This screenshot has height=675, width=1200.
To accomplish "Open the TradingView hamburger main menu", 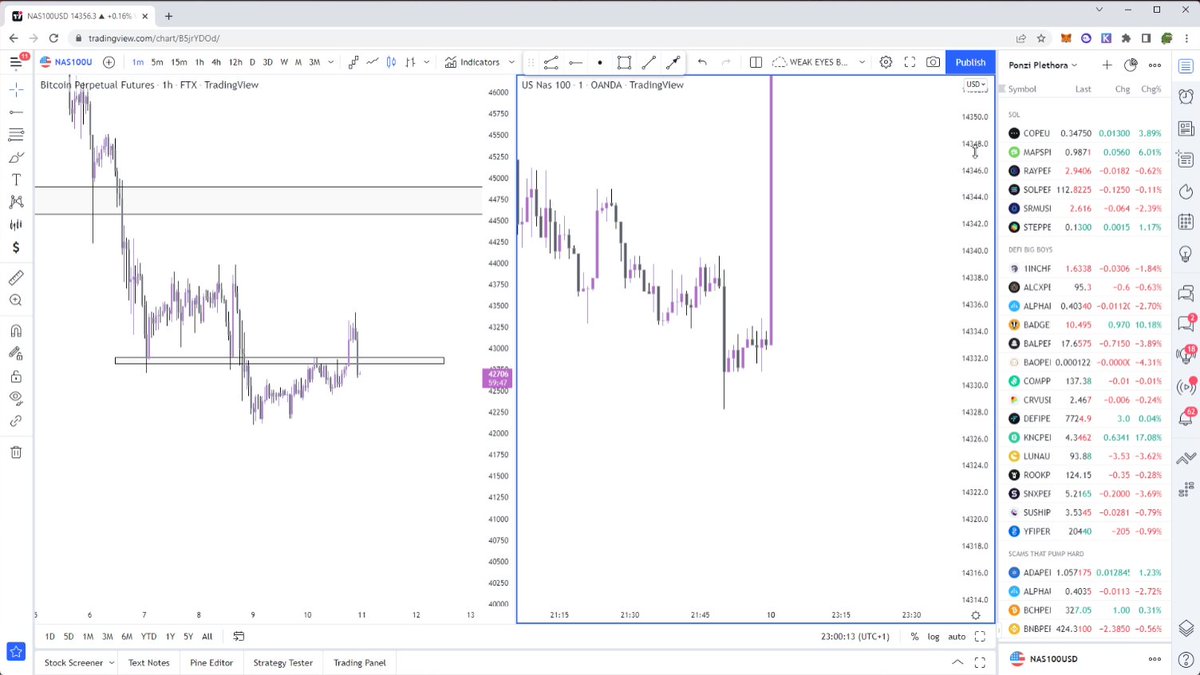I will (16, 62).
